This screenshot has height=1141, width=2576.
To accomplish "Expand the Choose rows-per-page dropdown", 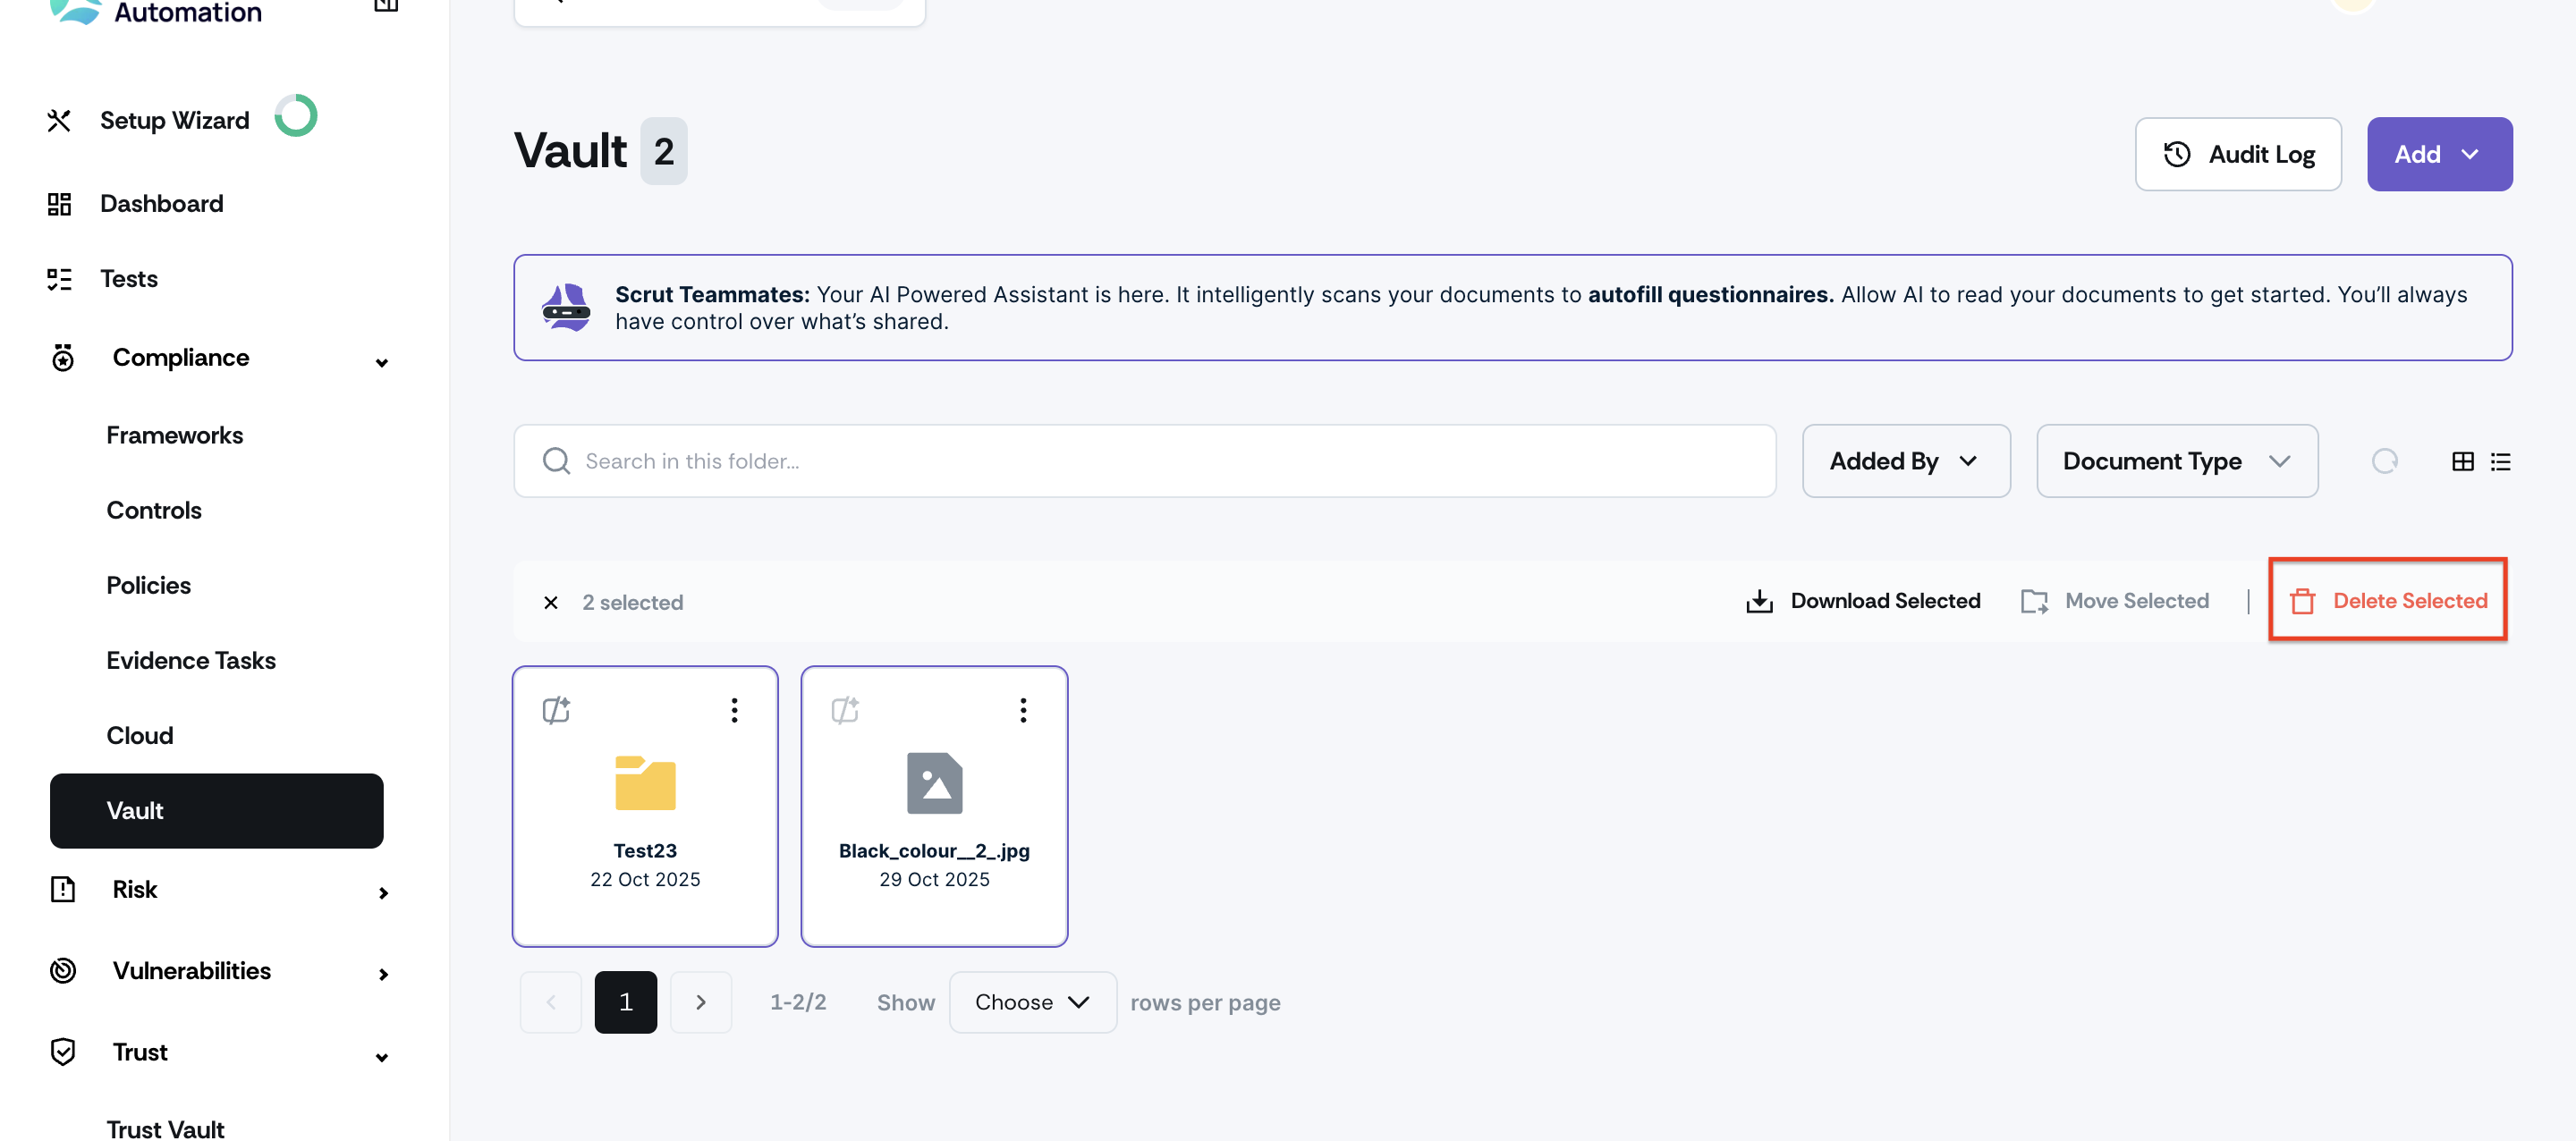I will point(1031,1002).
